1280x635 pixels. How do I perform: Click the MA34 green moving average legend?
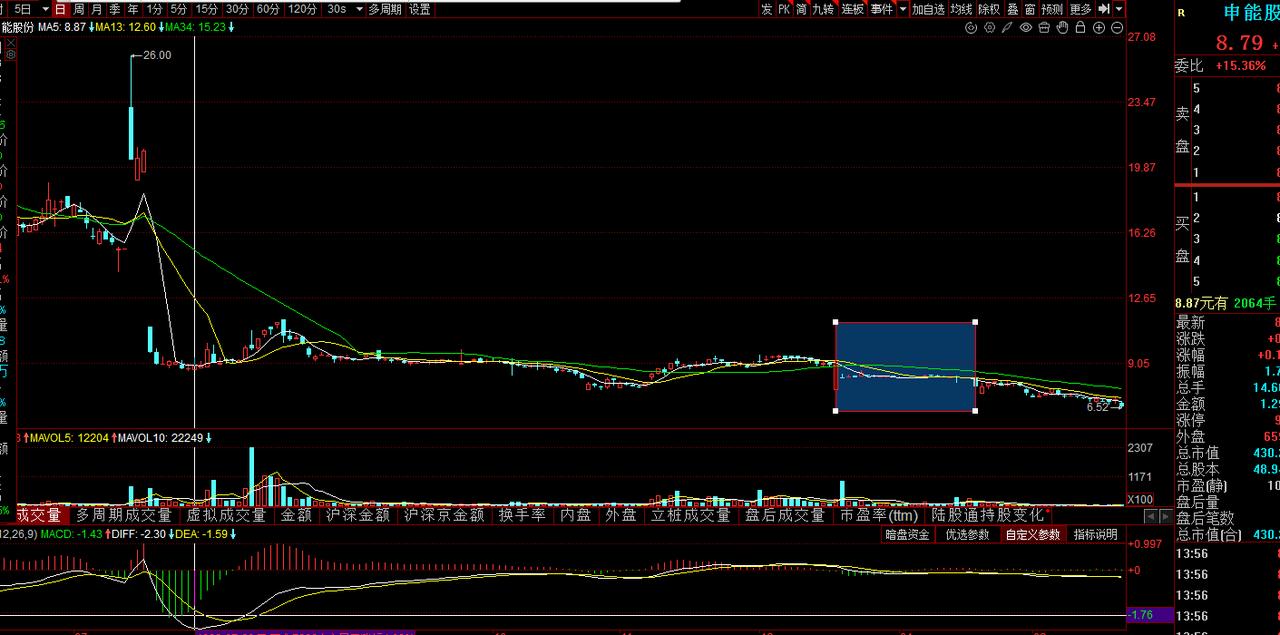195,27
